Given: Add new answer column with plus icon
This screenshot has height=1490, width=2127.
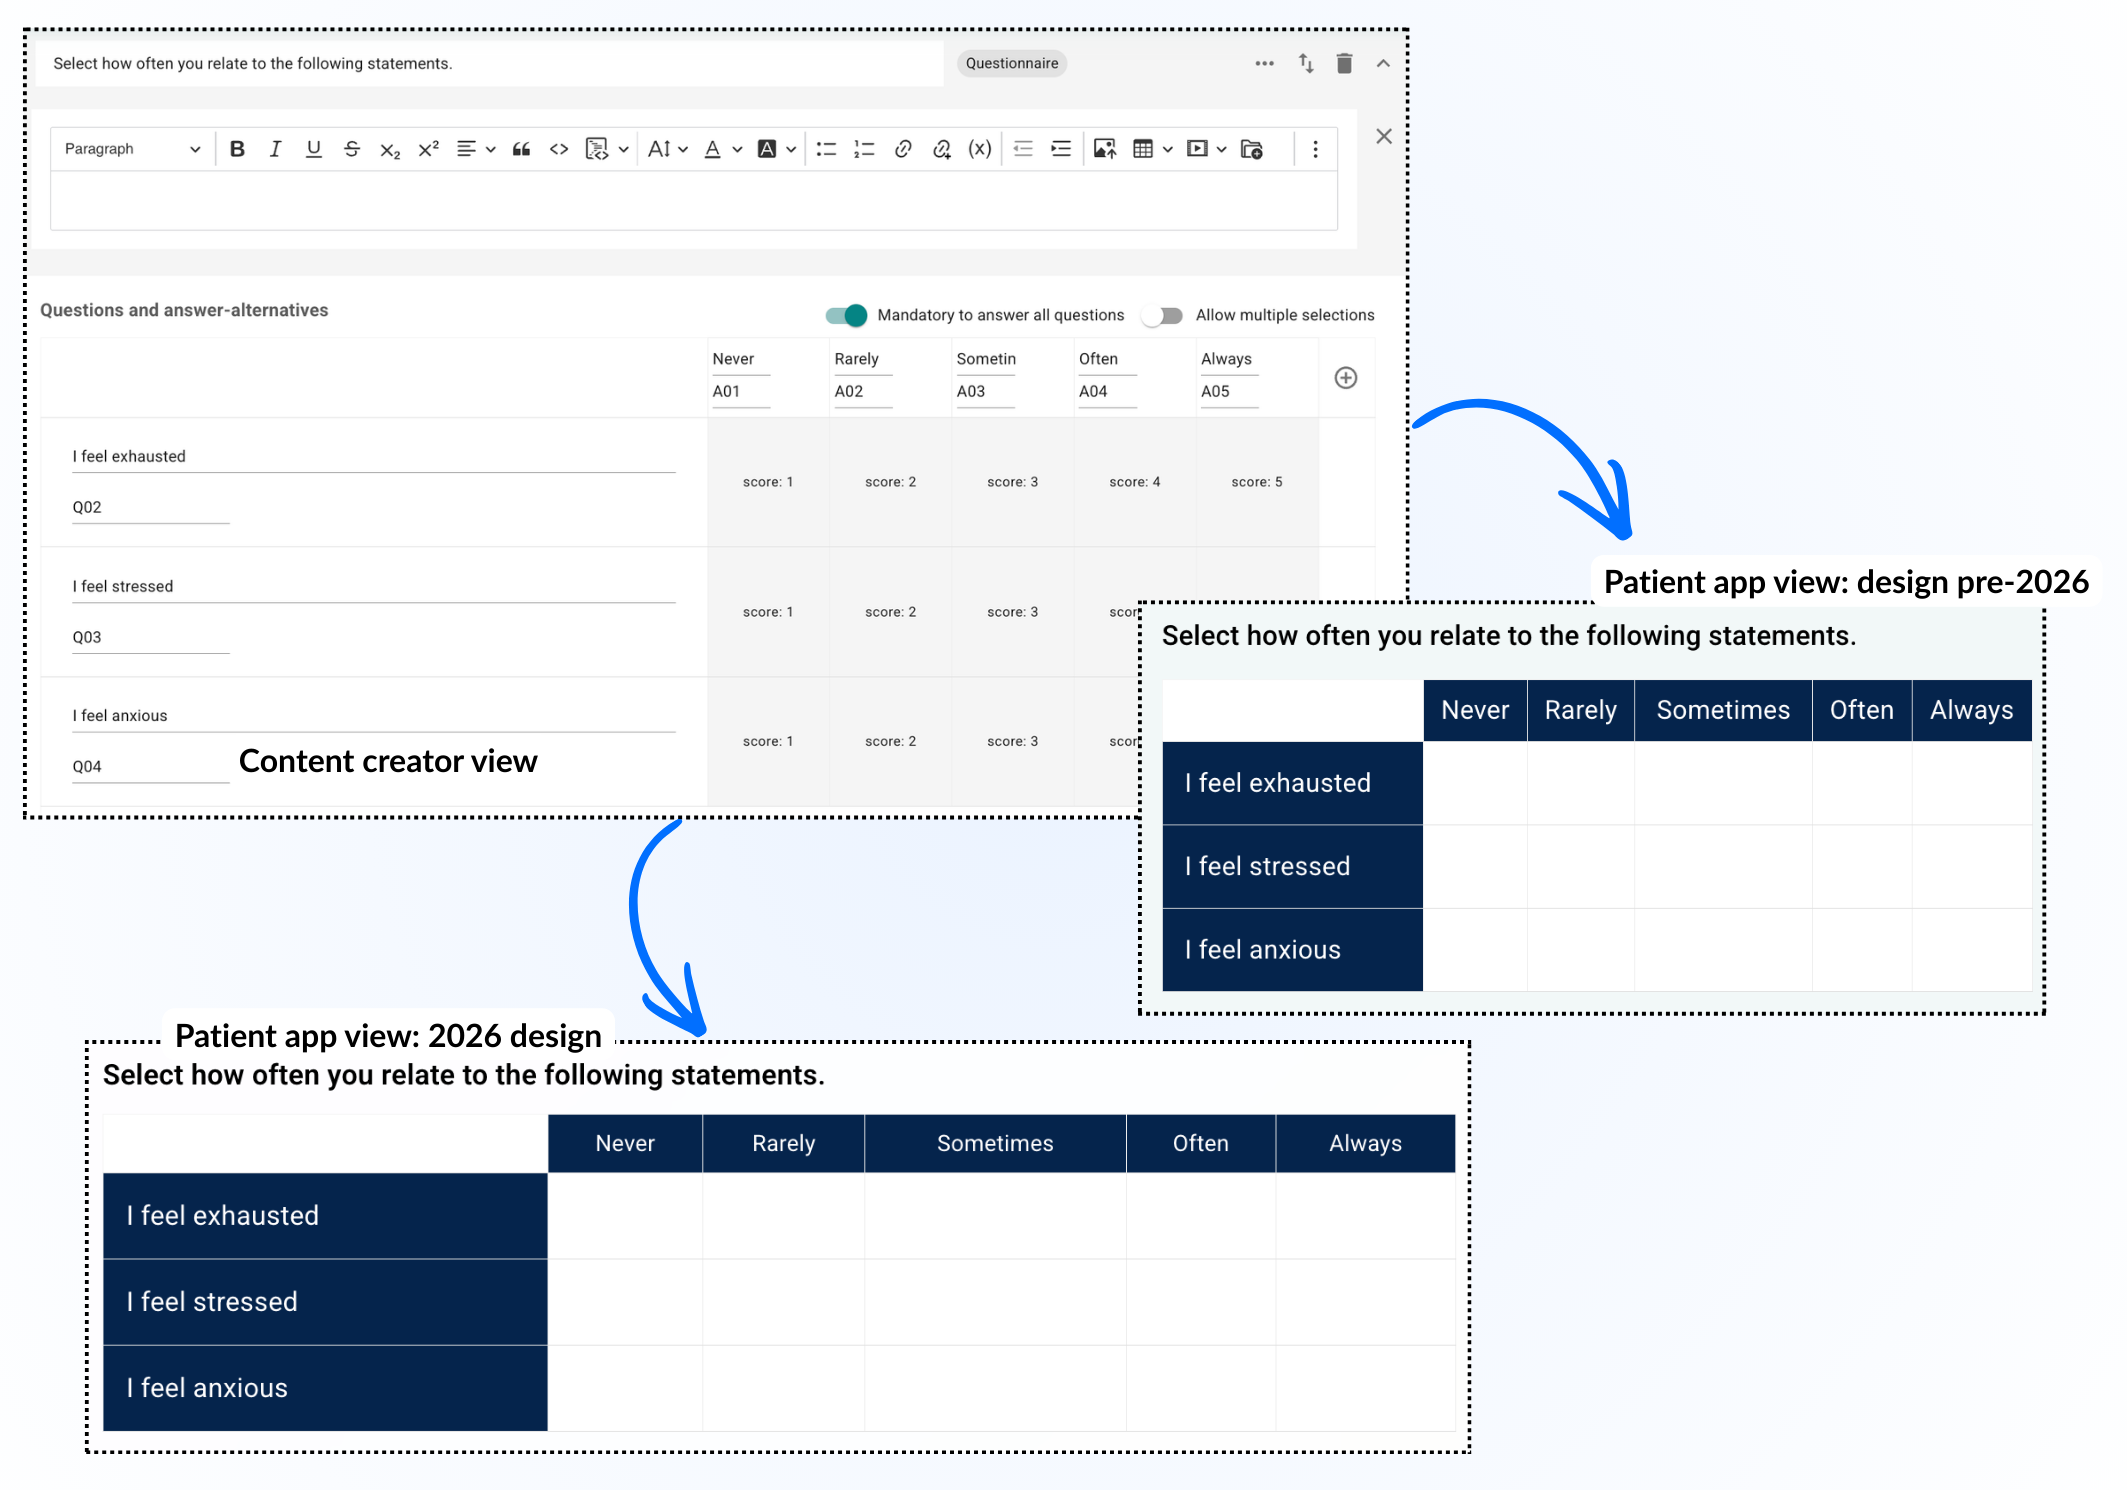Looking at the screenshot, I should [x=1346, y=378].
